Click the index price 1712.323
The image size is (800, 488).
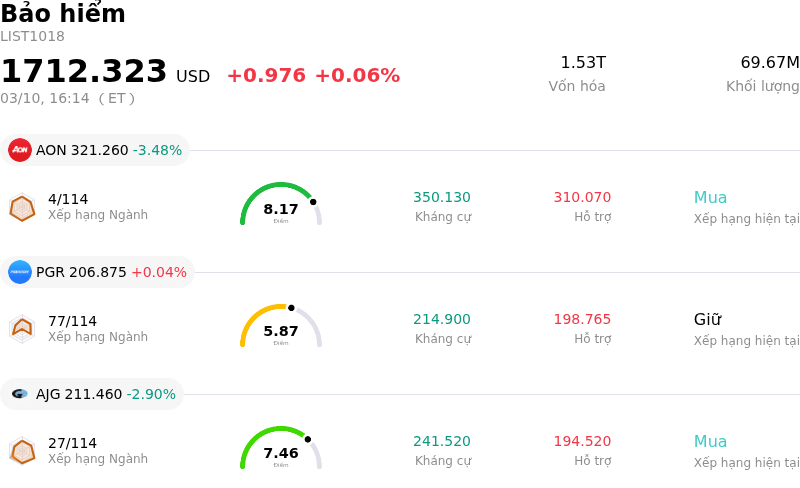pos(84,72)
